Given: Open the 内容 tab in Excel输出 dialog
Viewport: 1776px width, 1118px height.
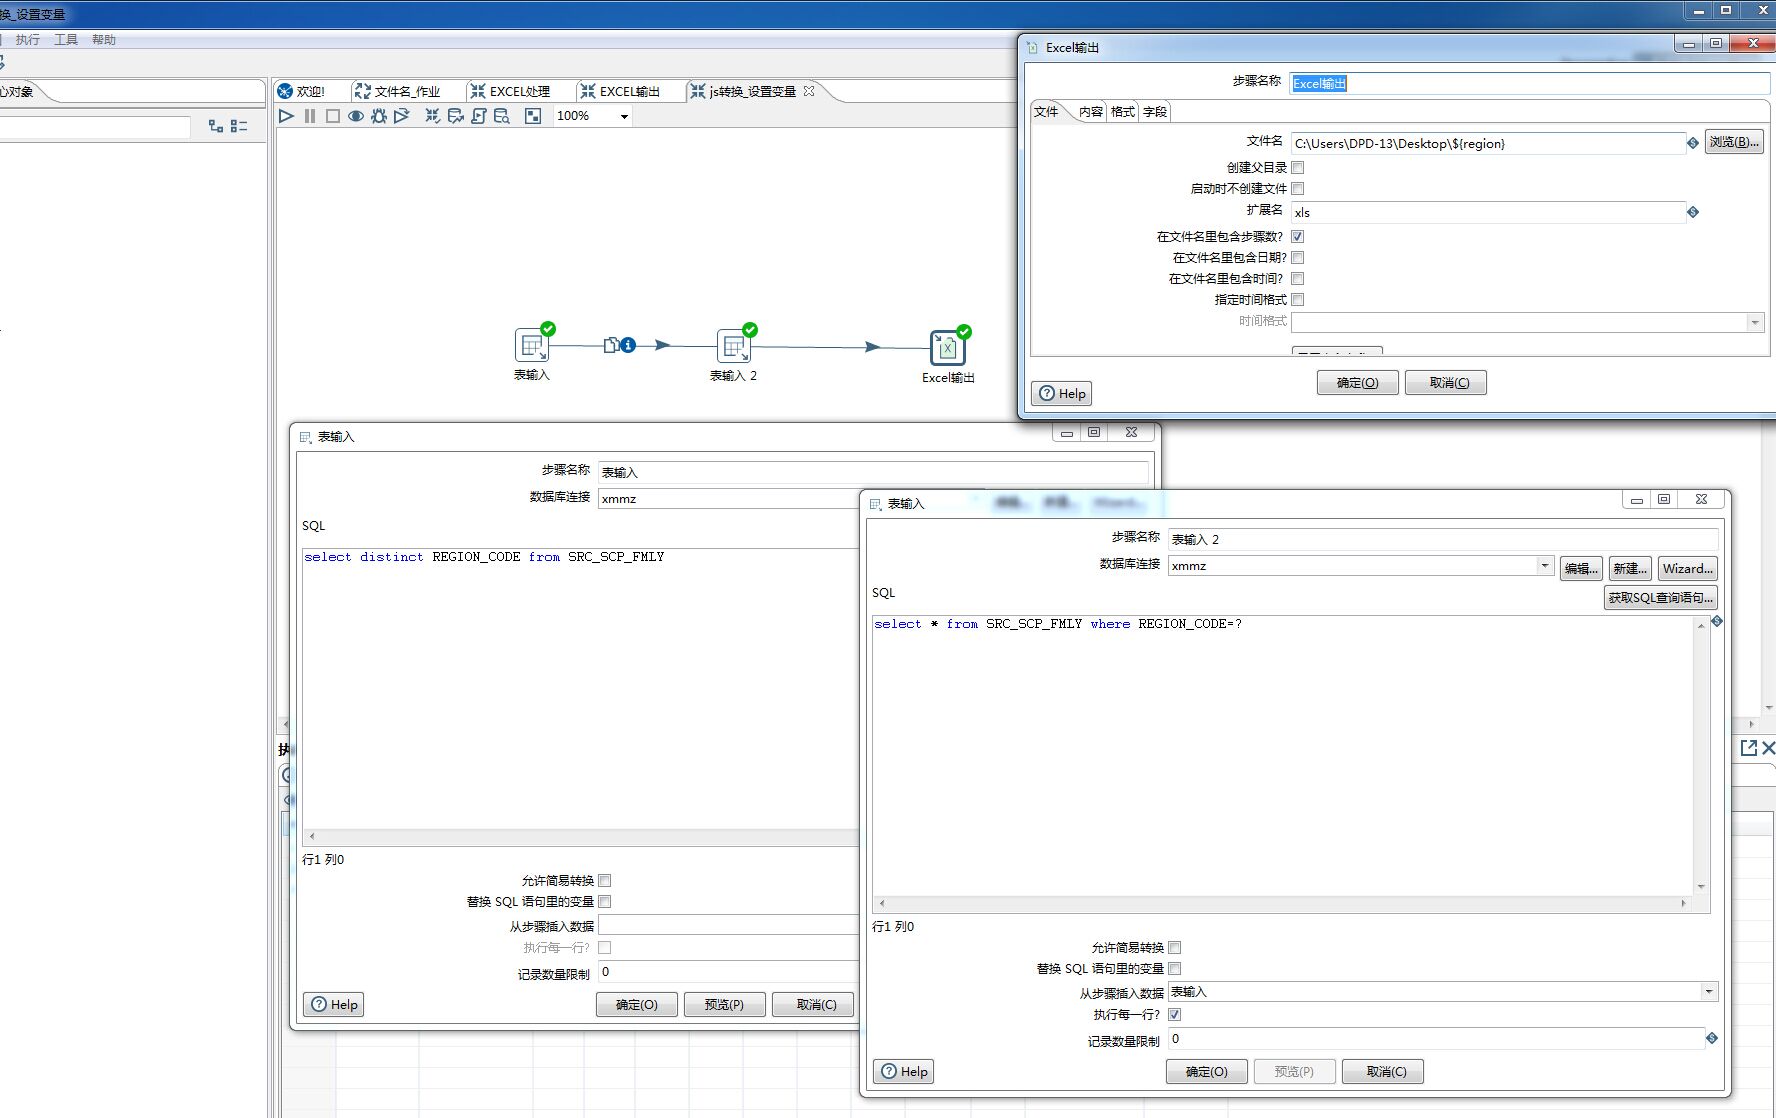Looking at the screenshot, I should click(x=1091, y=112).
